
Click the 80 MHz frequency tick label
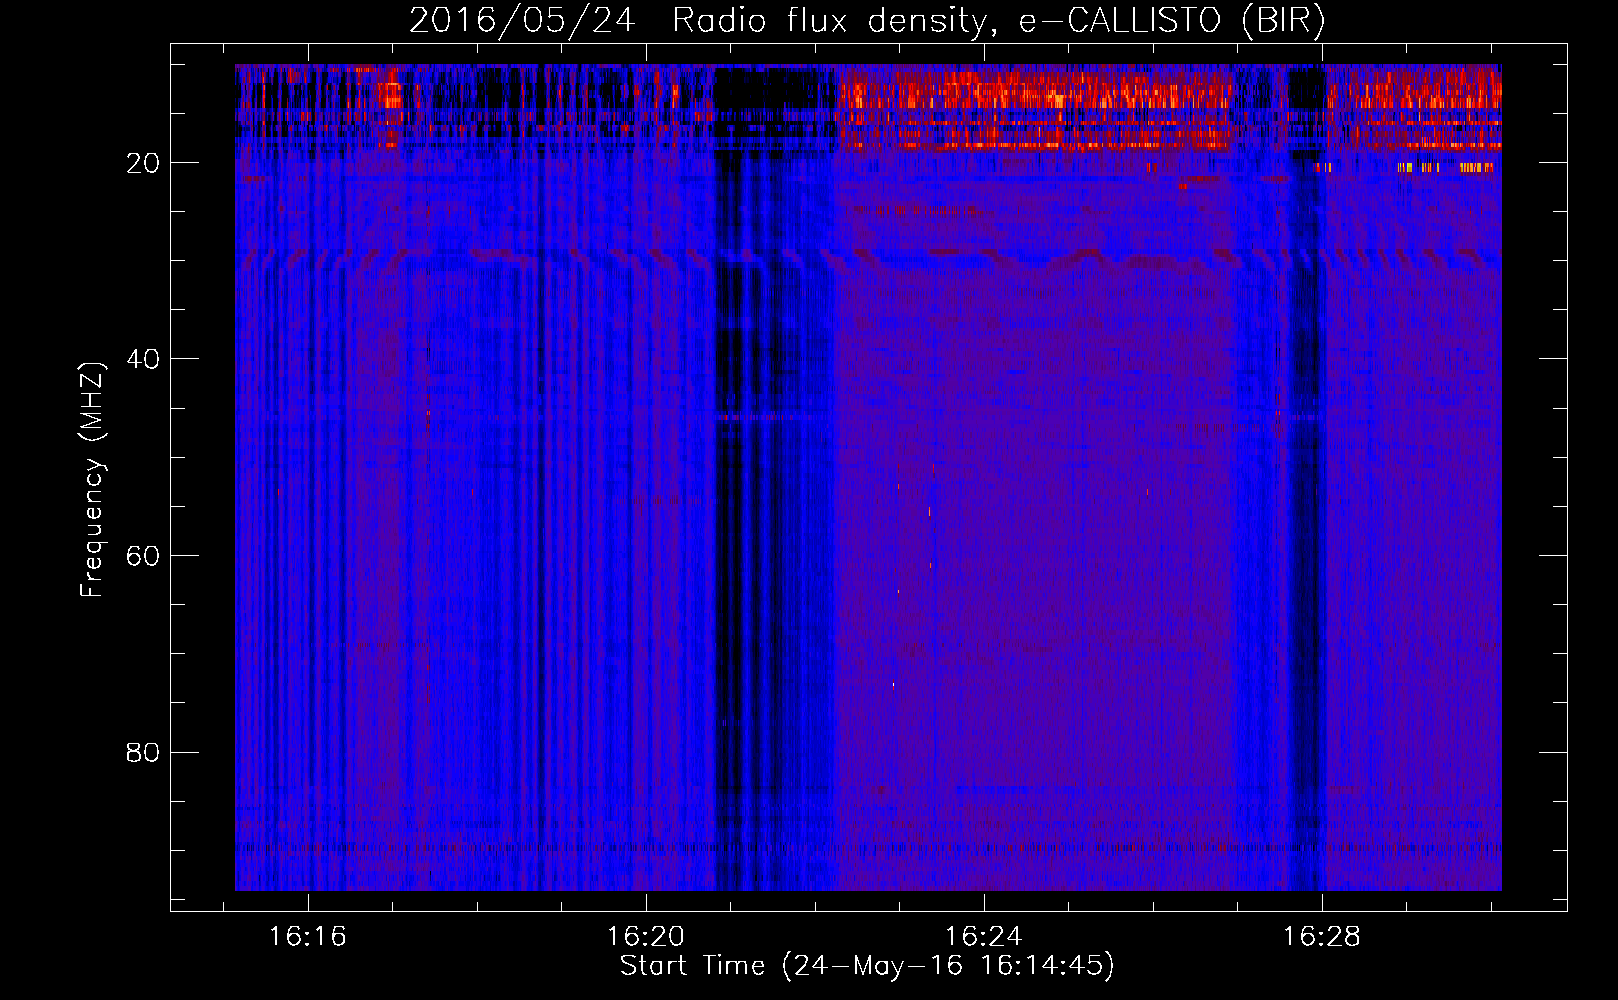[x=143, y=753]
